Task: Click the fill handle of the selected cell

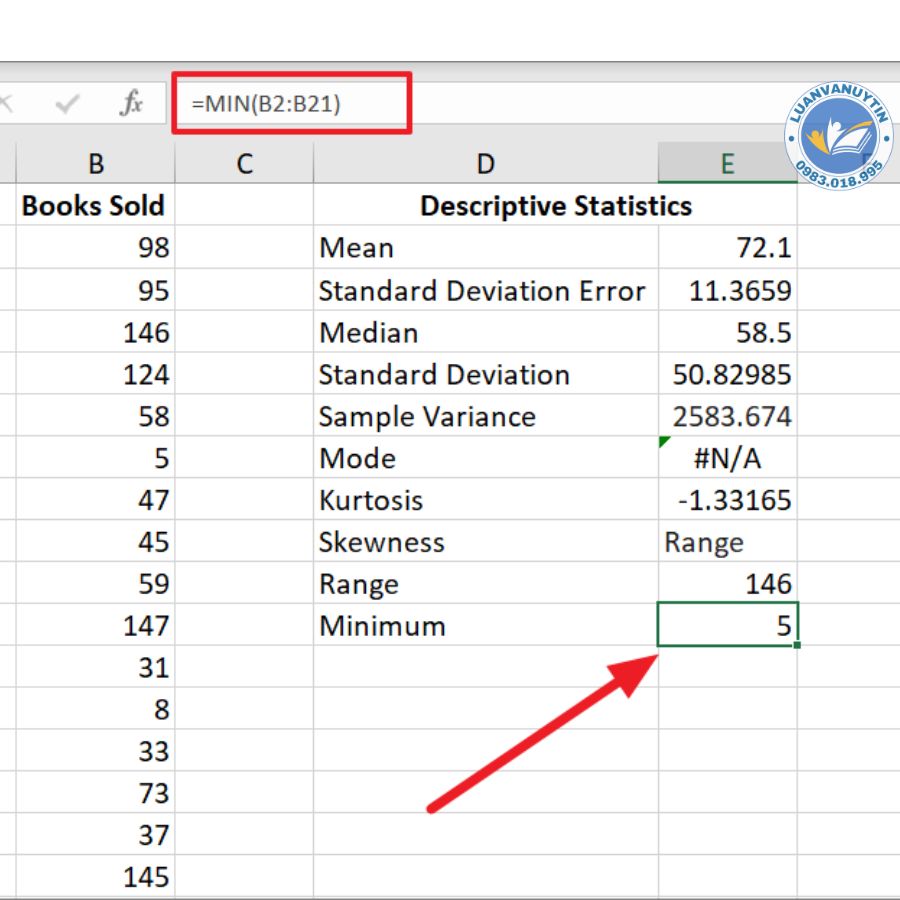Action: click(x=796, y=645)
